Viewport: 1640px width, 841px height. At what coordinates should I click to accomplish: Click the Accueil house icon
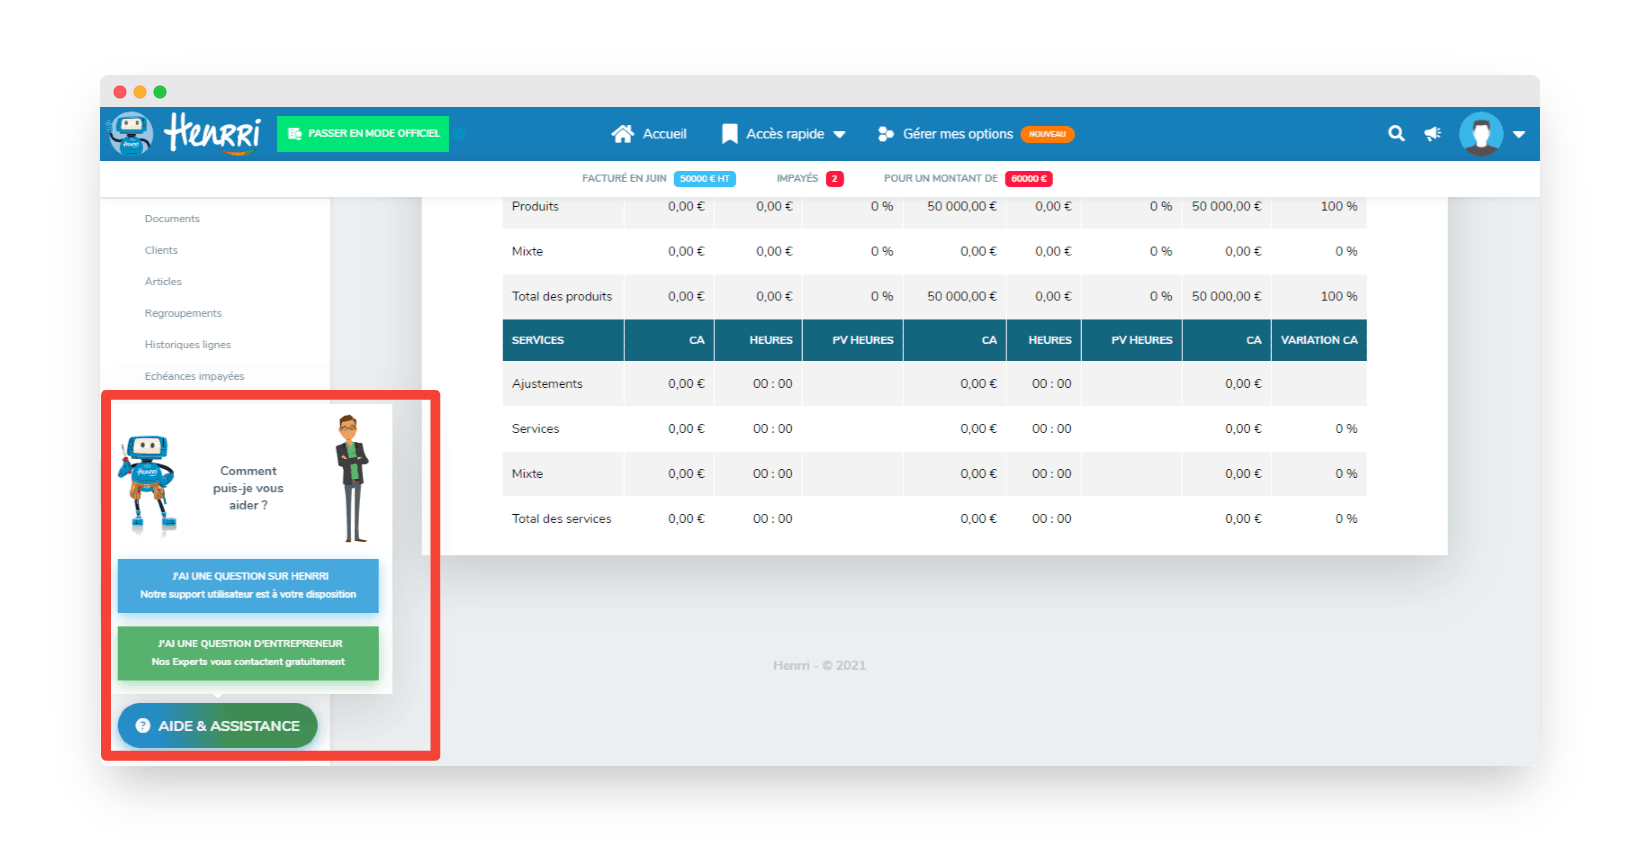(x=623, y=133)
